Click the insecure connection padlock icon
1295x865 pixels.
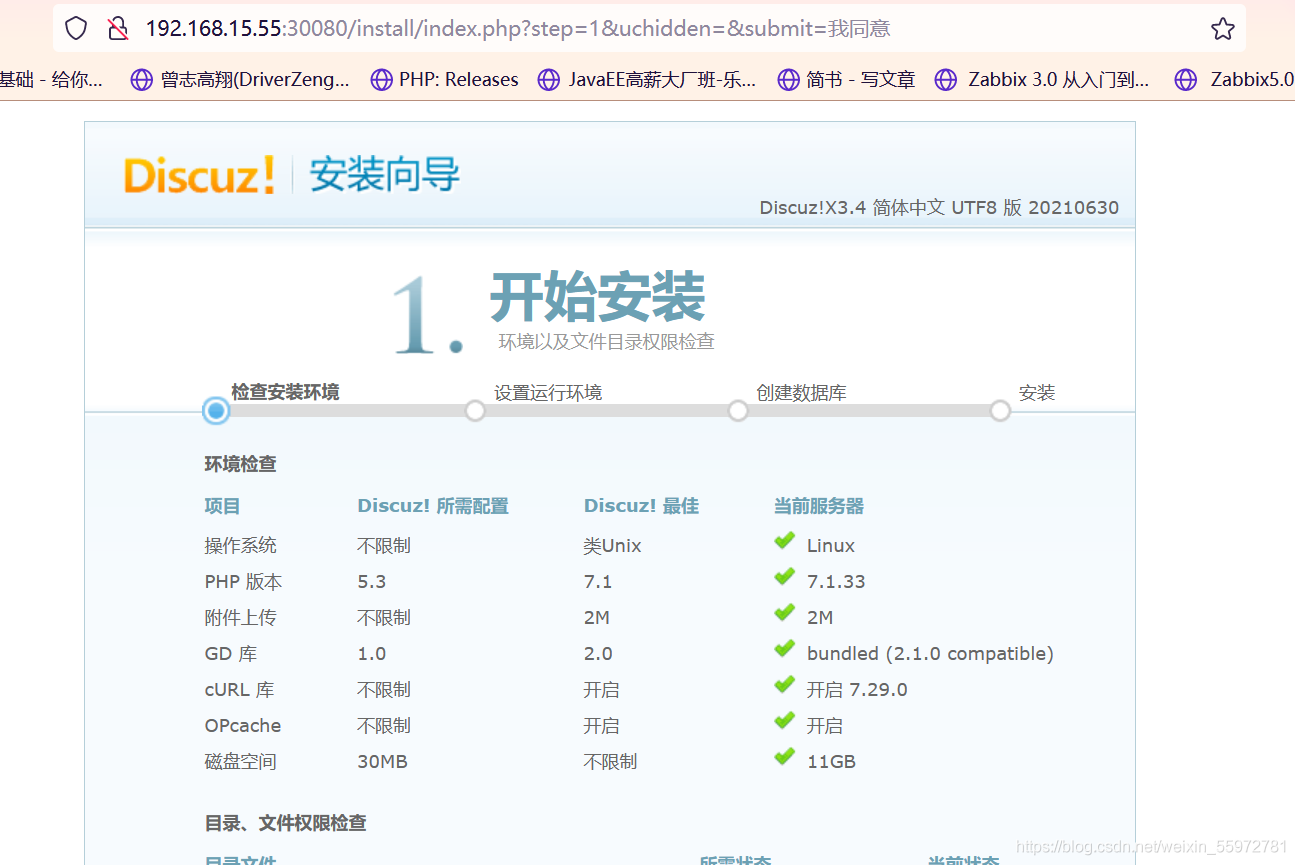click(x=118, y=28)
